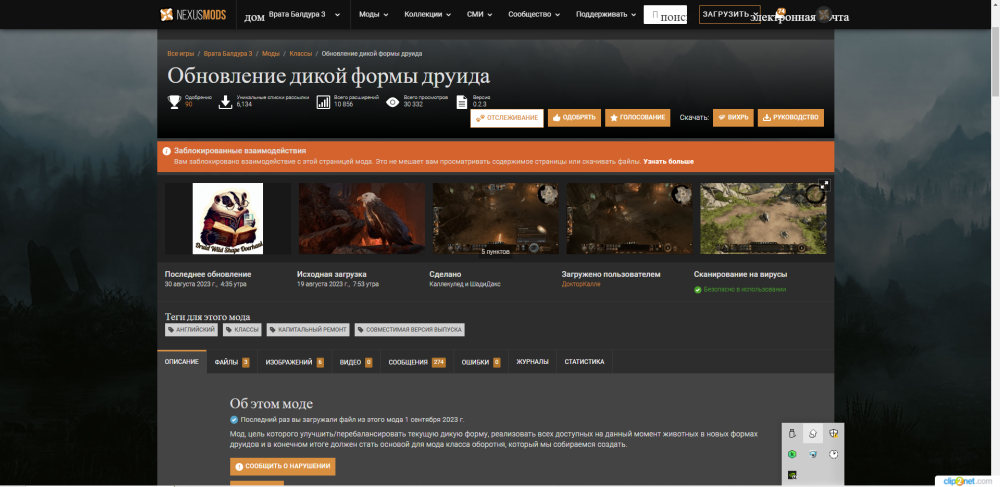1000x487 pixels.
Task: Click the search input field
Action: click(x=665, y=15)
